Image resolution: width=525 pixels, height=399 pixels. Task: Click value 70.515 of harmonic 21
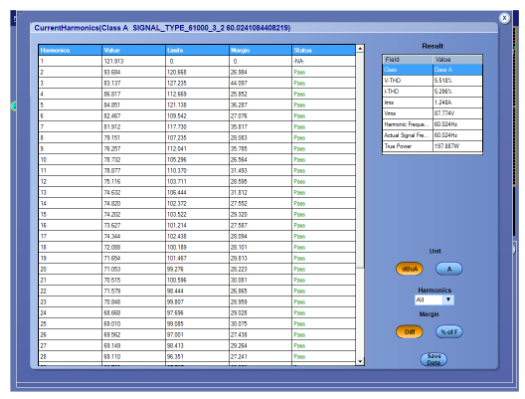112,280
